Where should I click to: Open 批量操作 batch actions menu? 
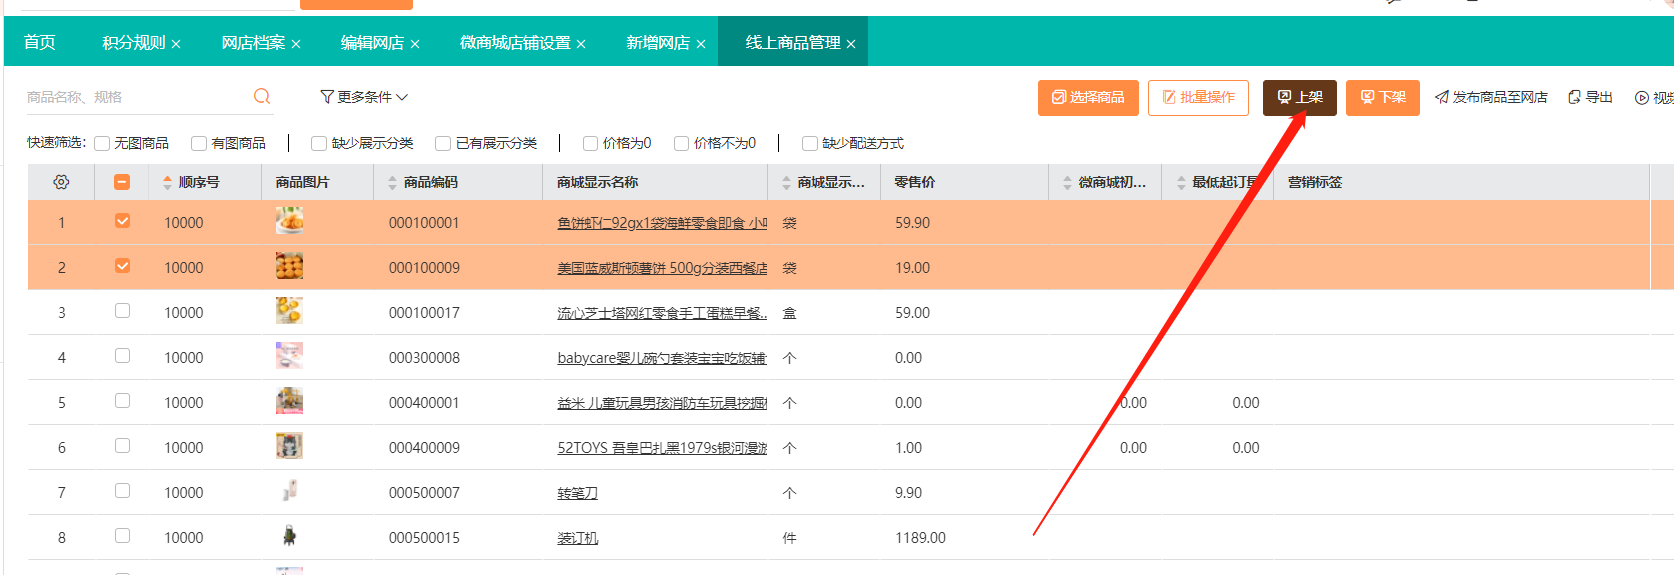click(x=1198, y=97)
